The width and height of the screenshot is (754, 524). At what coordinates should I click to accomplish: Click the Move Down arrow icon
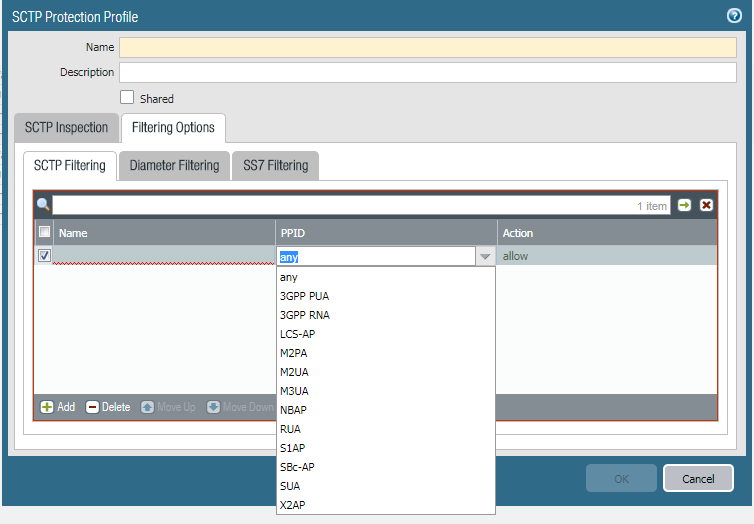(213, 407)
